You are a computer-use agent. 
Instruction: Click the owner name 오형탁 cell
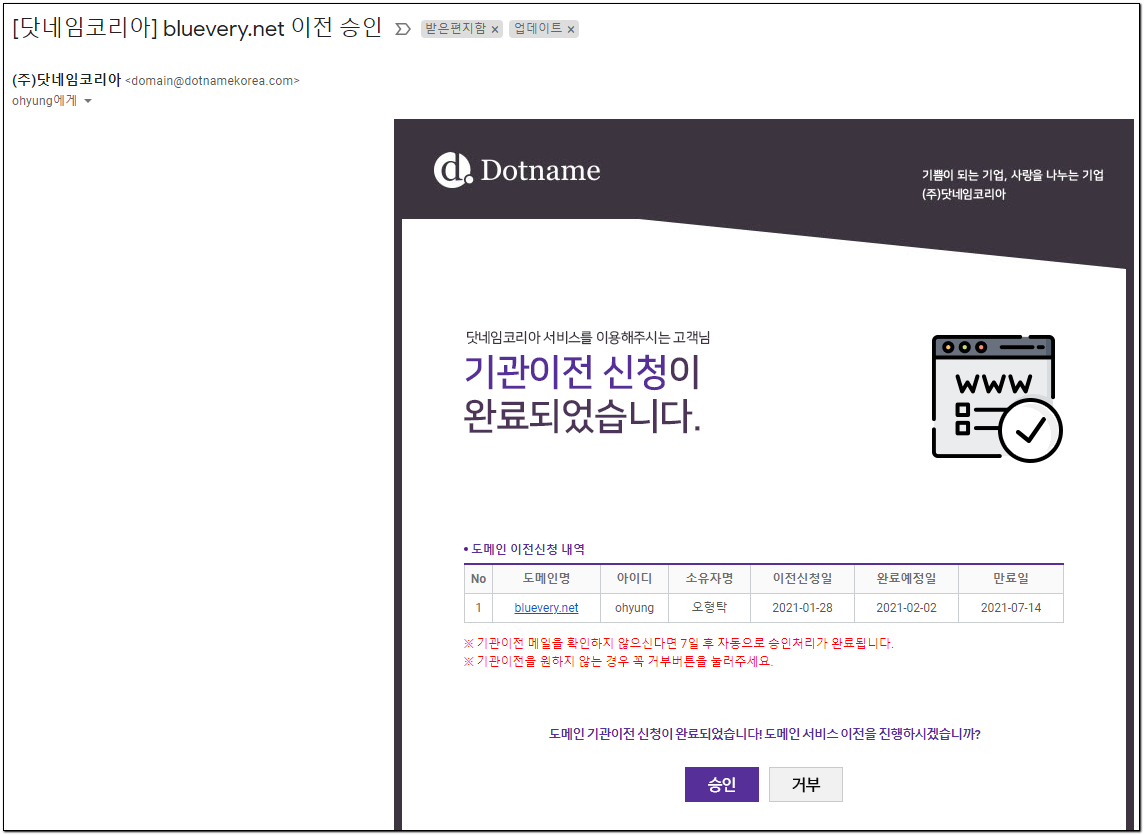coord(709,607)
